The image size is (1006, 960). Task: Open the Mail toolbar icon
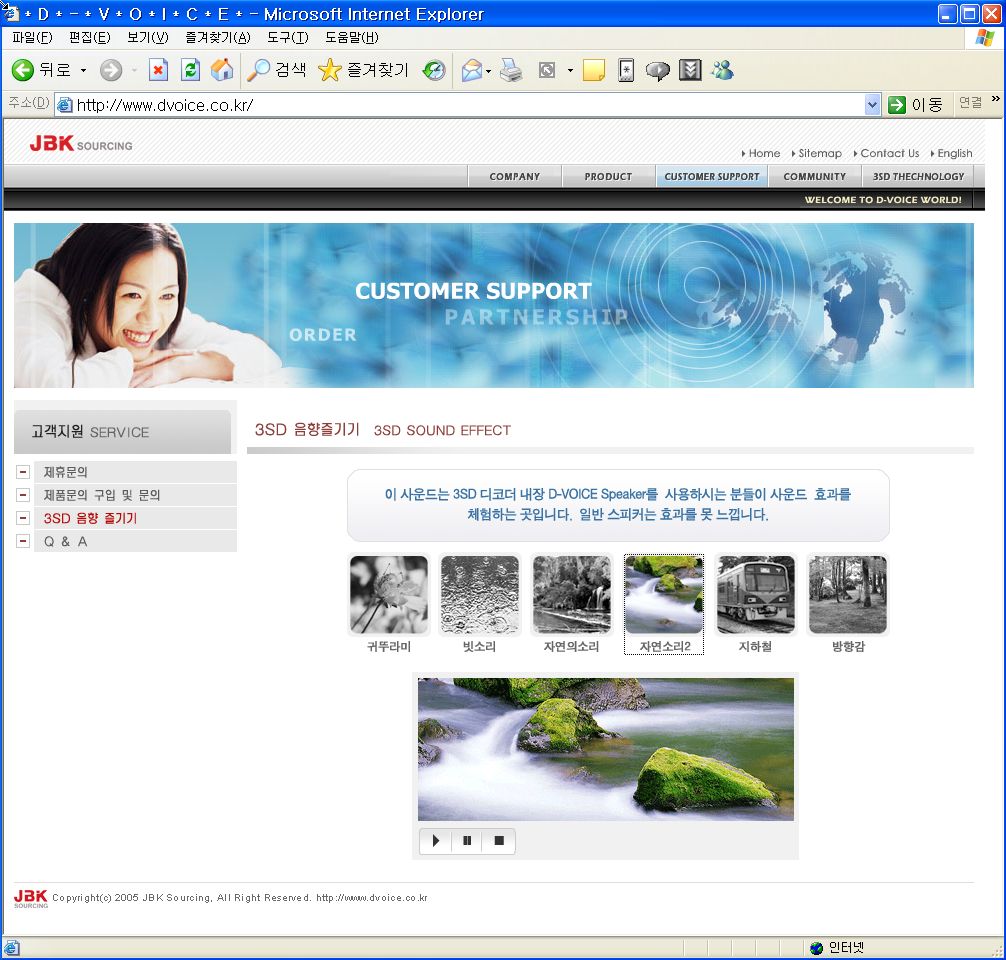(x=471, y=70)
